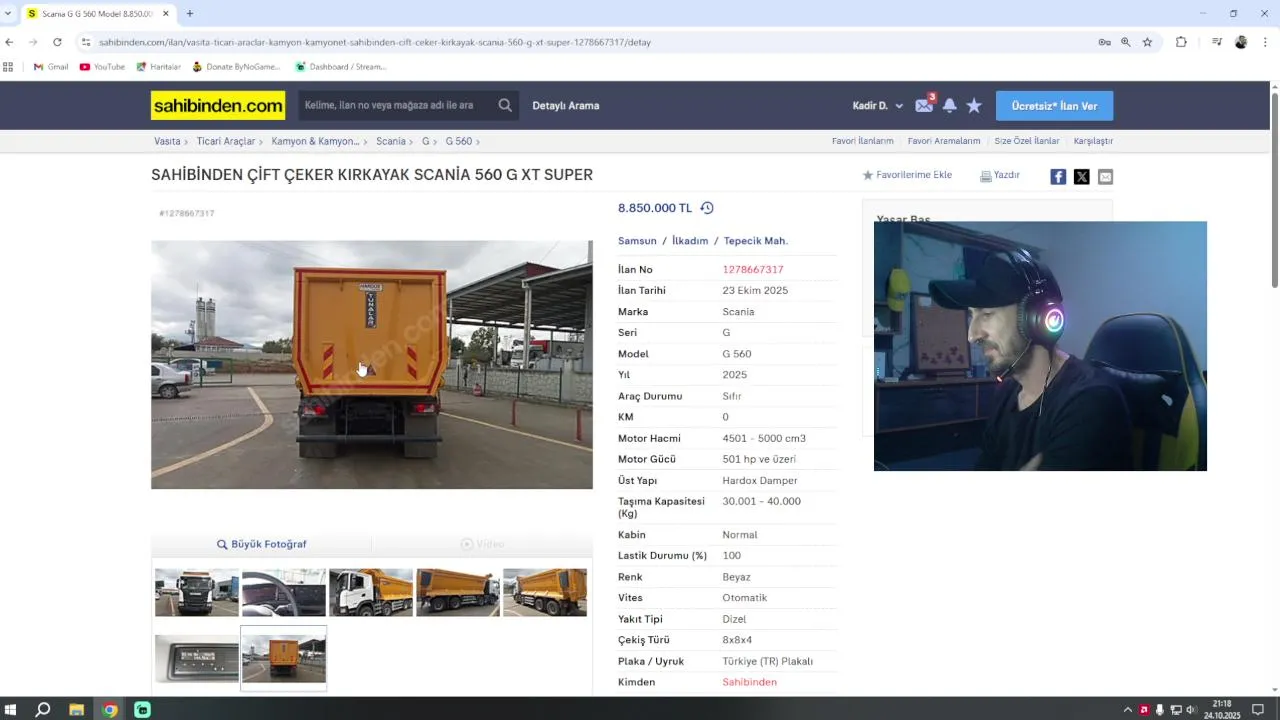Open second thumbnail of cabin interior
This screenshot has width=1280, height=720.
pyautogui.click(x=284, y=592)
